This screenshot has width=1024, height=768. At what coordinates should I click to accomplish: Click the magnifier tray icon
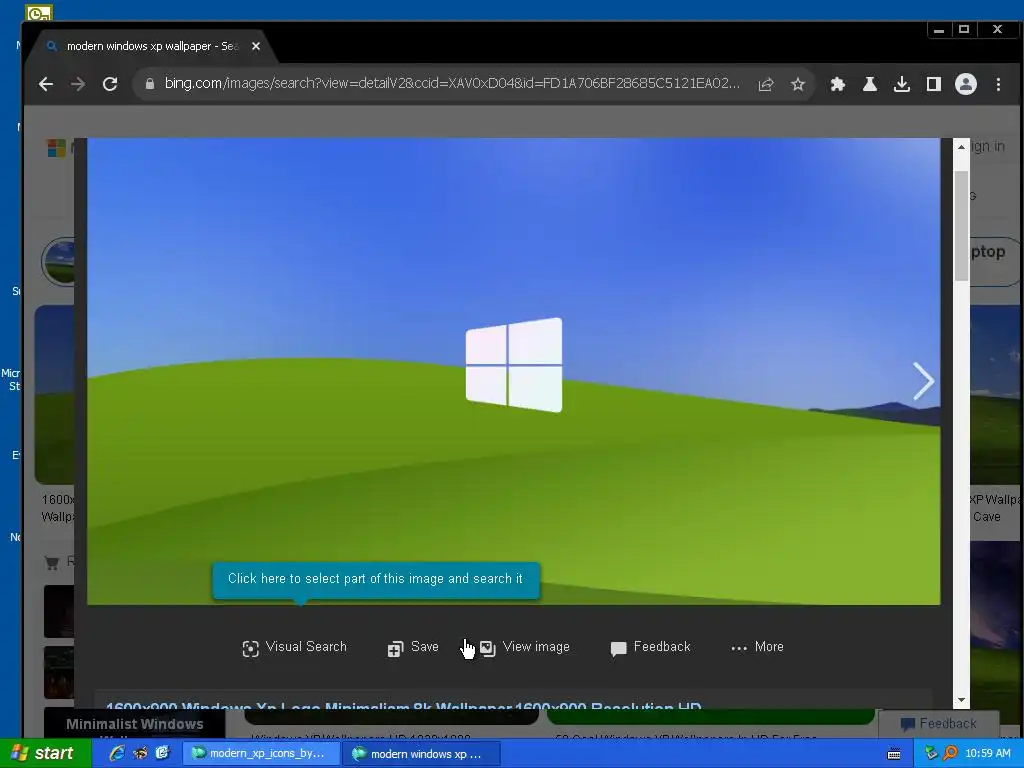950,753
